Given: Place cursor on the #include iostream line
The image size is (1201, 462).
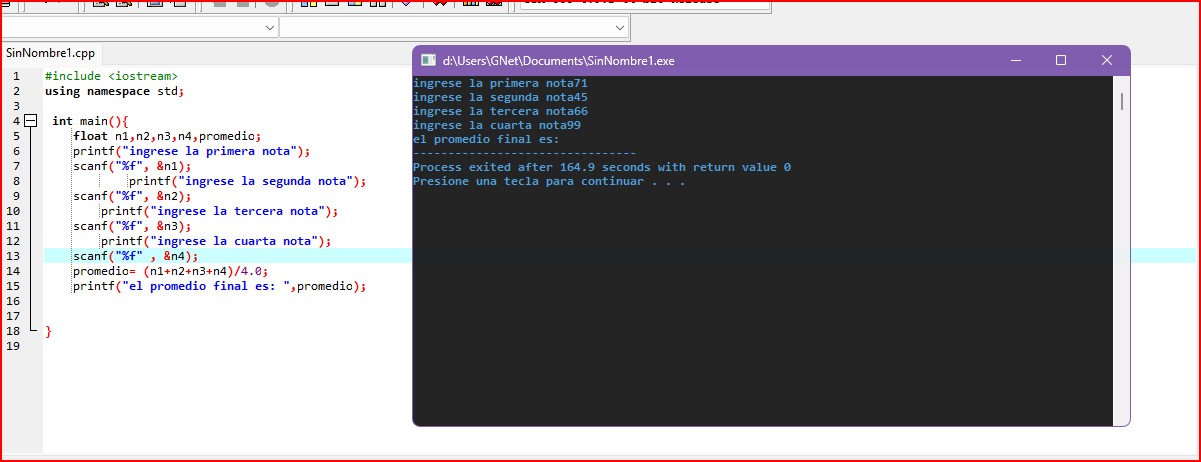Looking at the screenshot, I should point(111,76).
